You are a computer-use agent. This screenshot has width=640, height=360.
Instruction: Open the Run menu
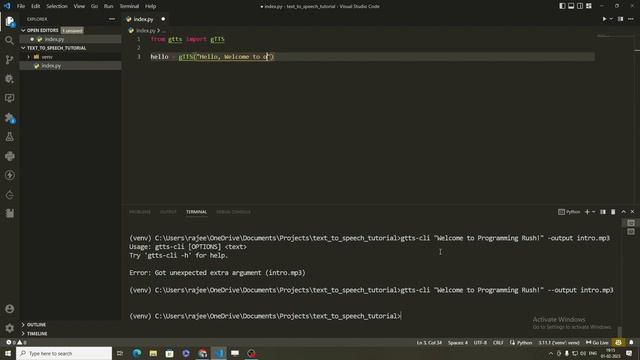108,6
